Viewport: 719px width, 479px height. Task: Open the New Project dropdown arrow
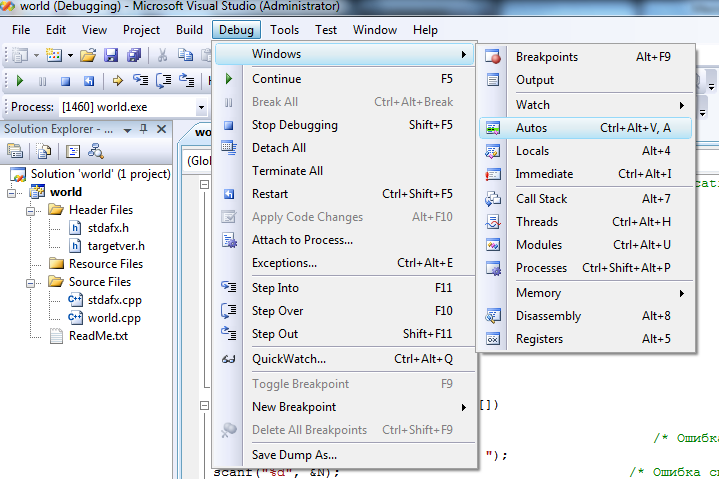pyautogui.click(x=36, y=56)
